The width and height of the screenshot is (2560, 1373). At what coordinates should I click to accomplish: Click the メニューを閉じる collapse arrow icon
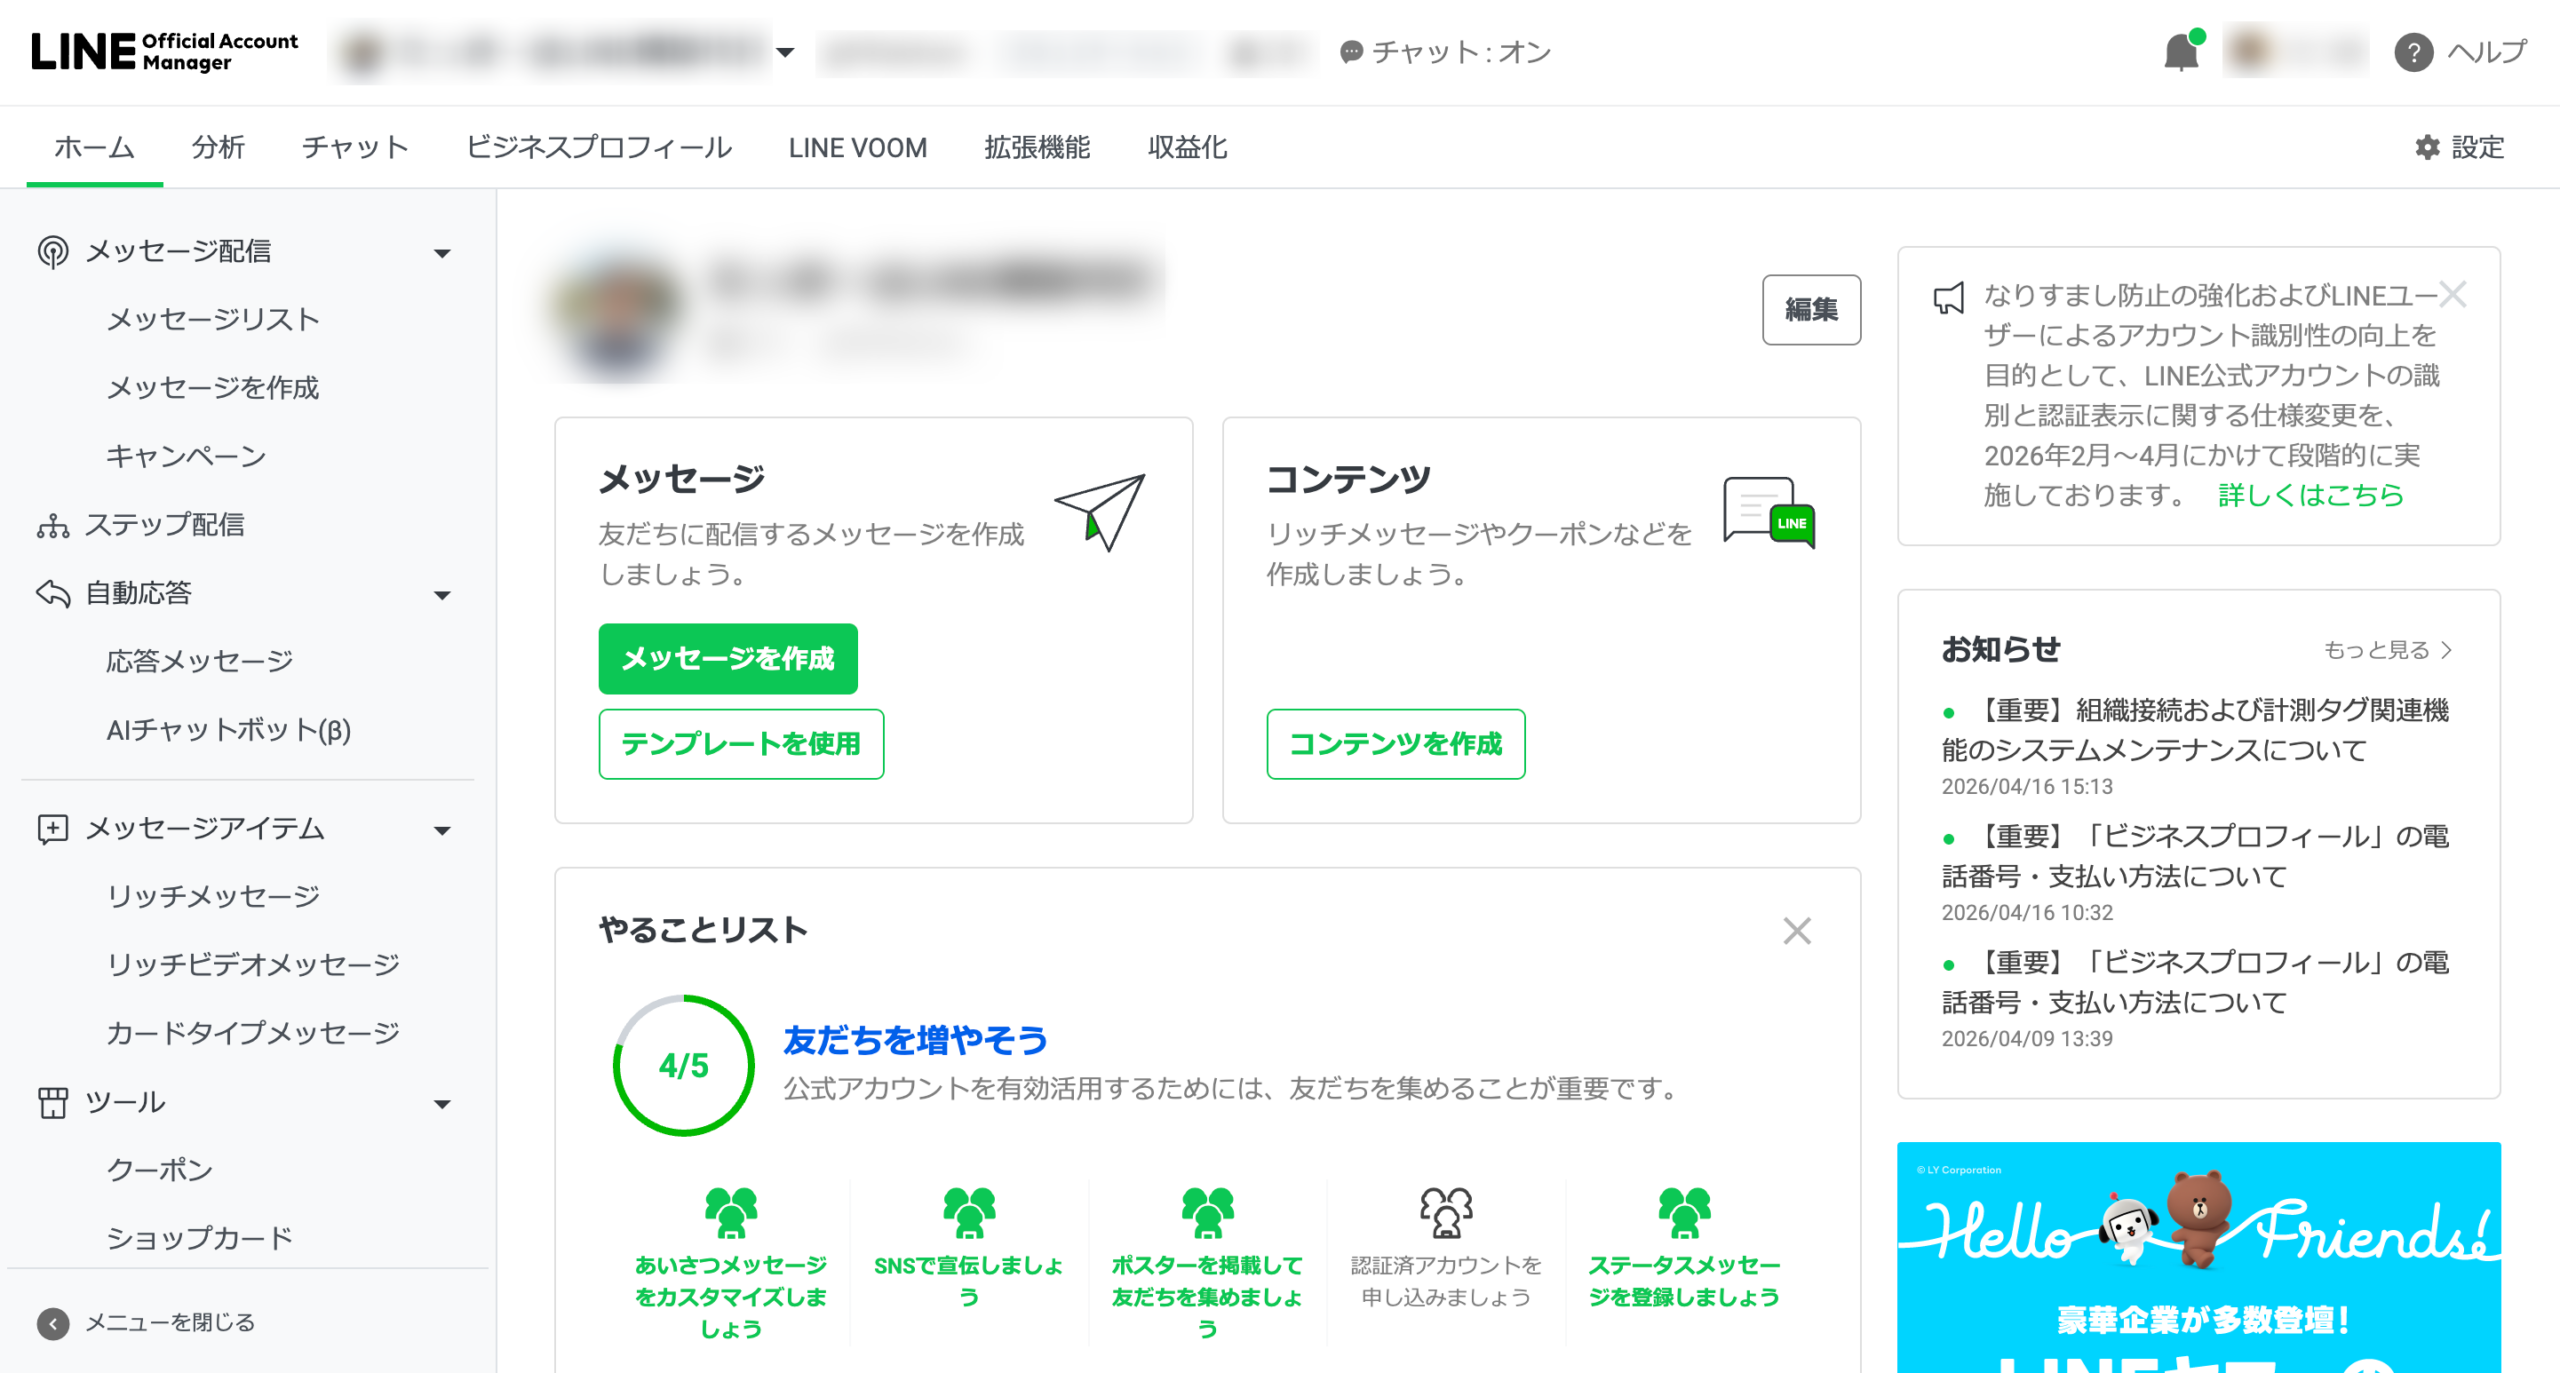[53, 1323]
